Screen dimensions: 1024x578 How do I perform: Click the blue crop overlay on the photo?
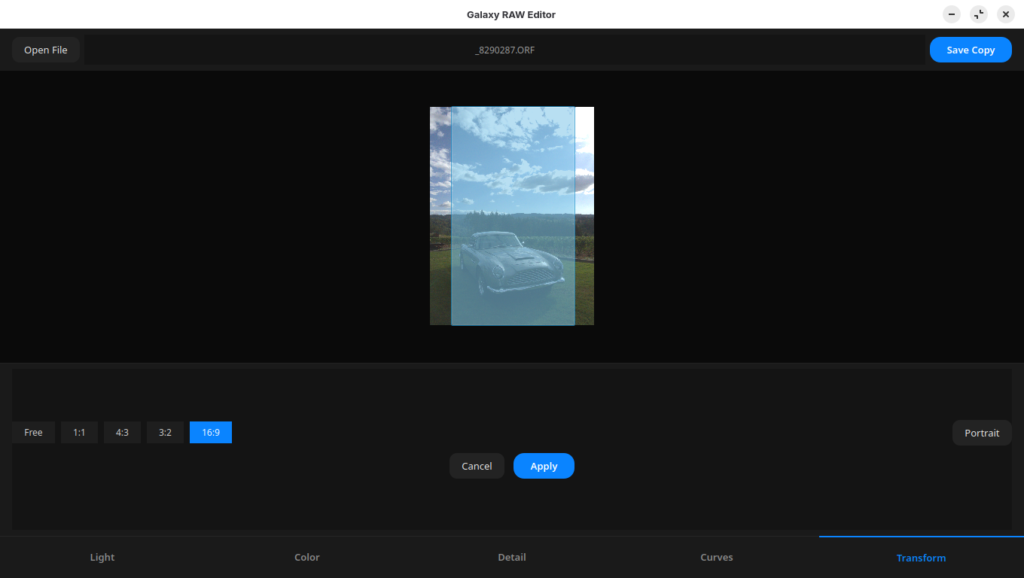(513, 216)
